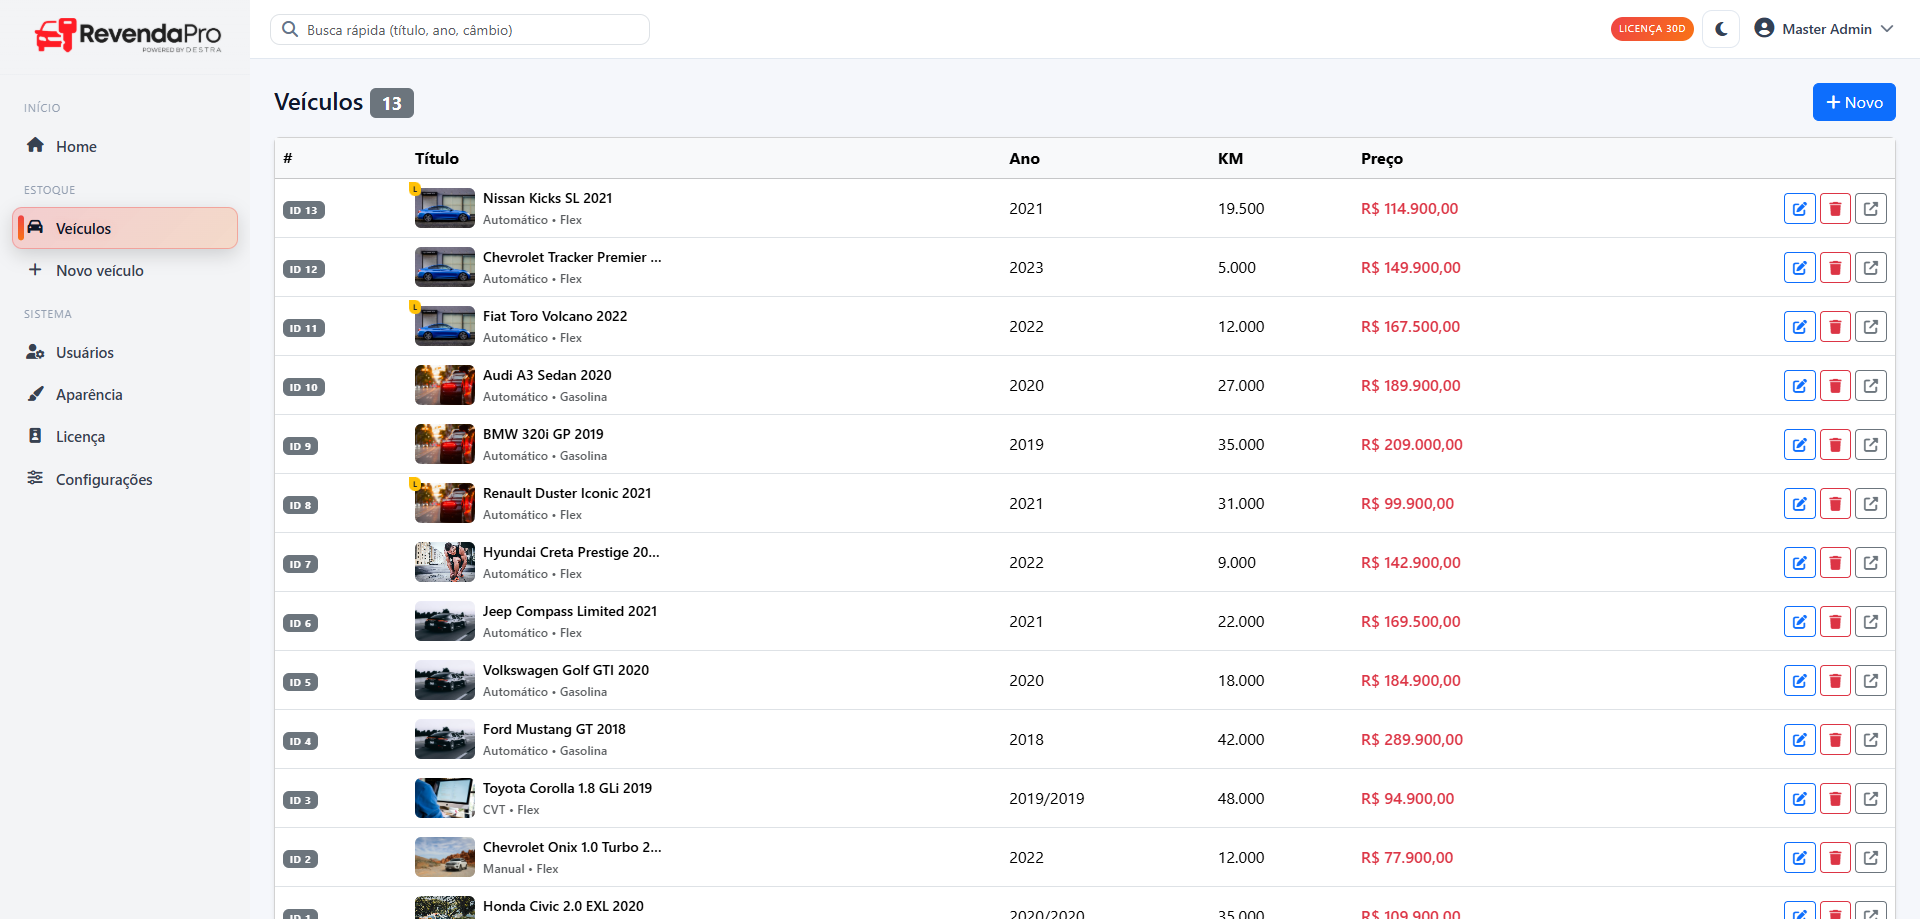Delete the Ford Mustang GT 2018 row
Screen dimensions: 1920x919
pyautogui.click(x=1835, y=740)
